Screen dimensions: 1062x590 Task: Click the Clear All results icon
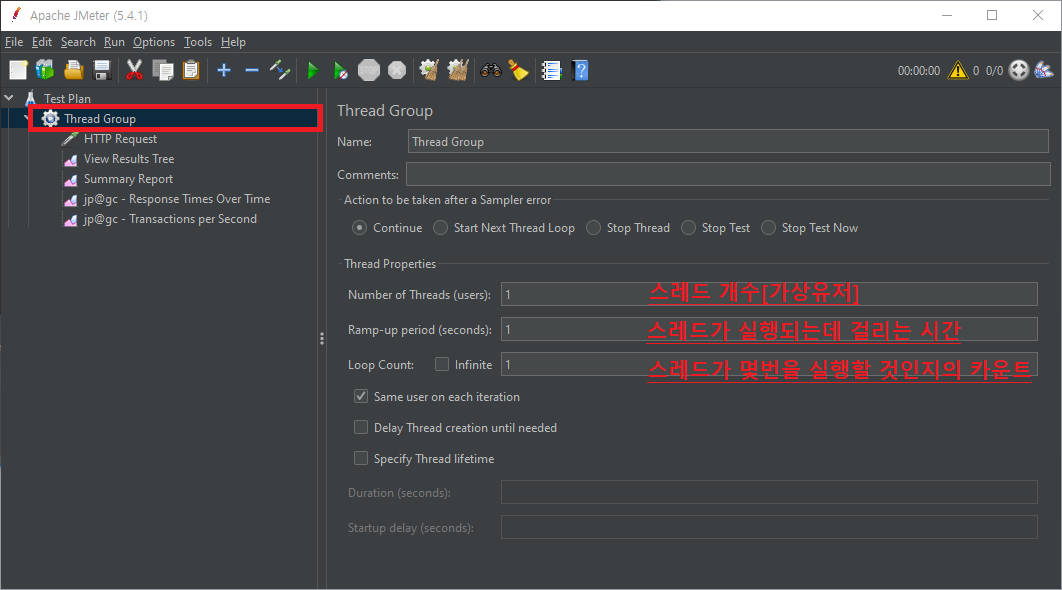tap(458, 70)
